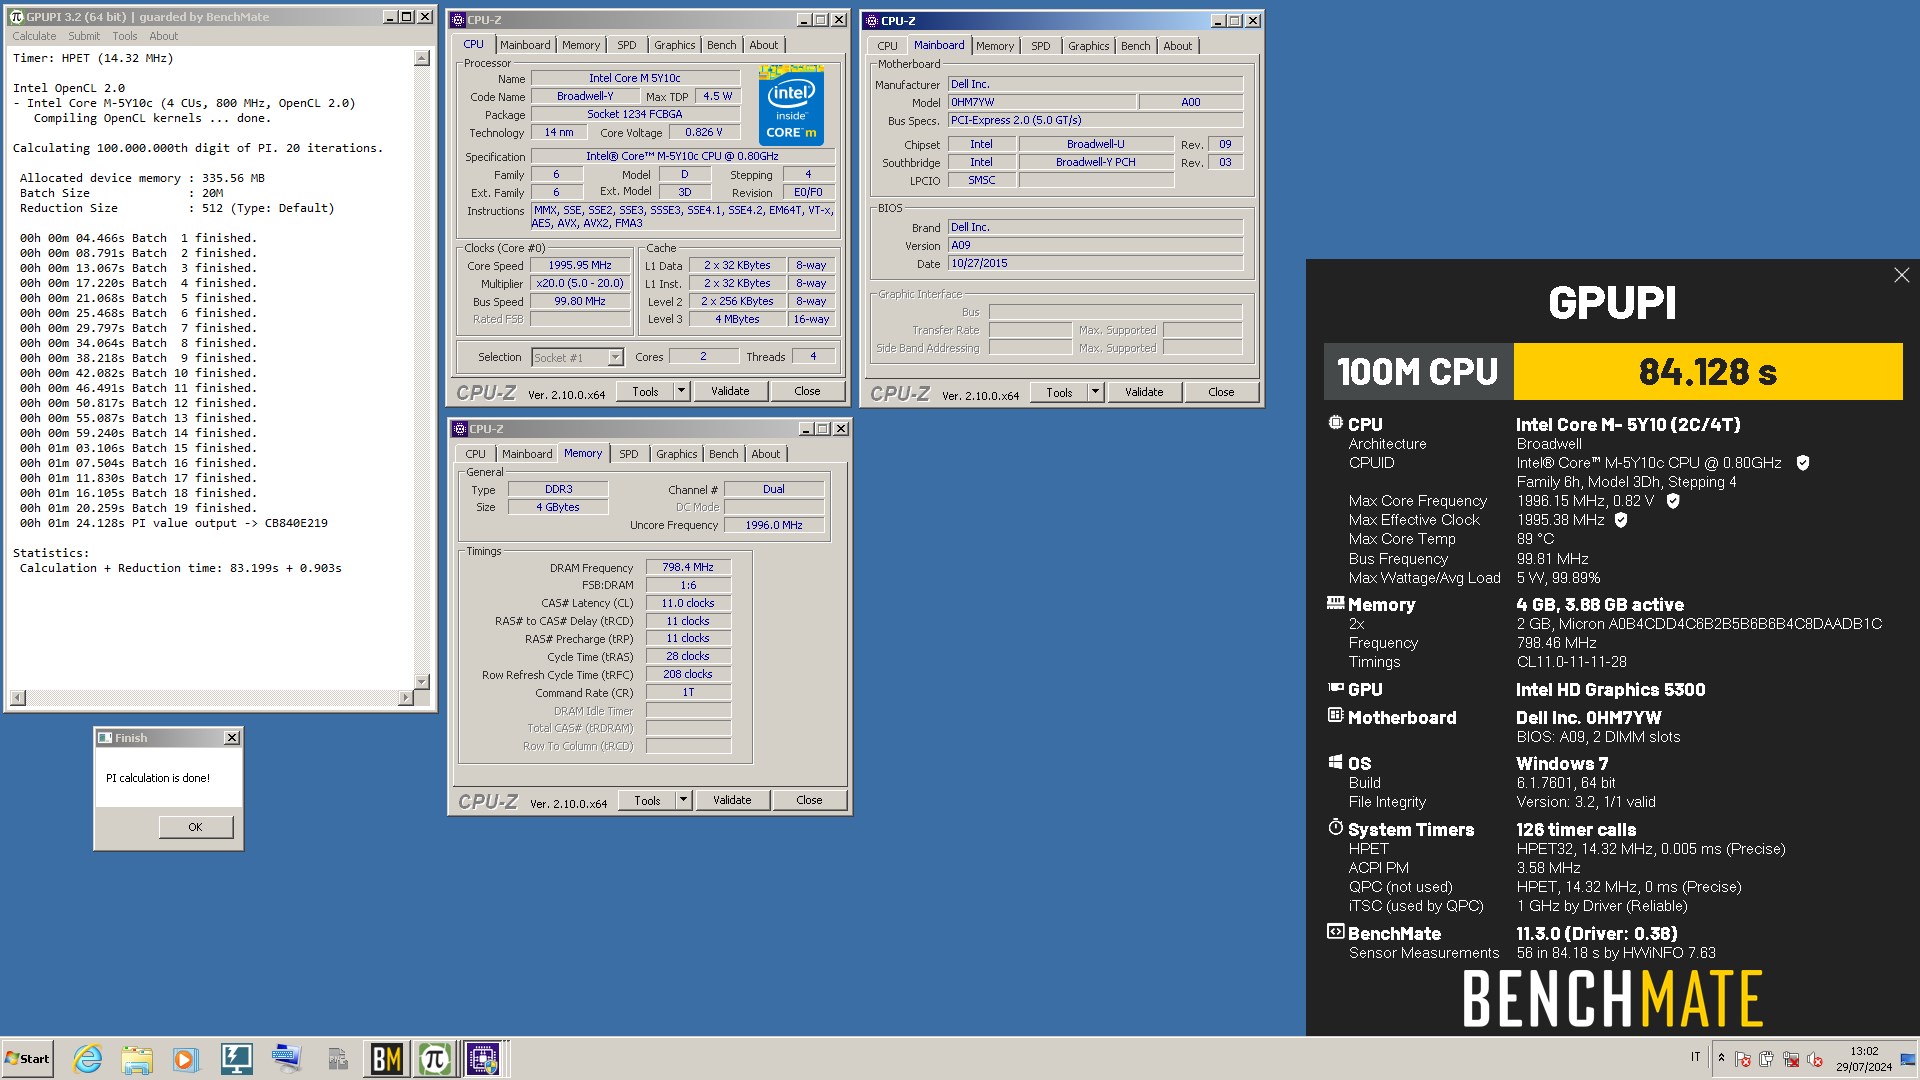Click Finish dialog title bar icon

(x=105, y=738)
